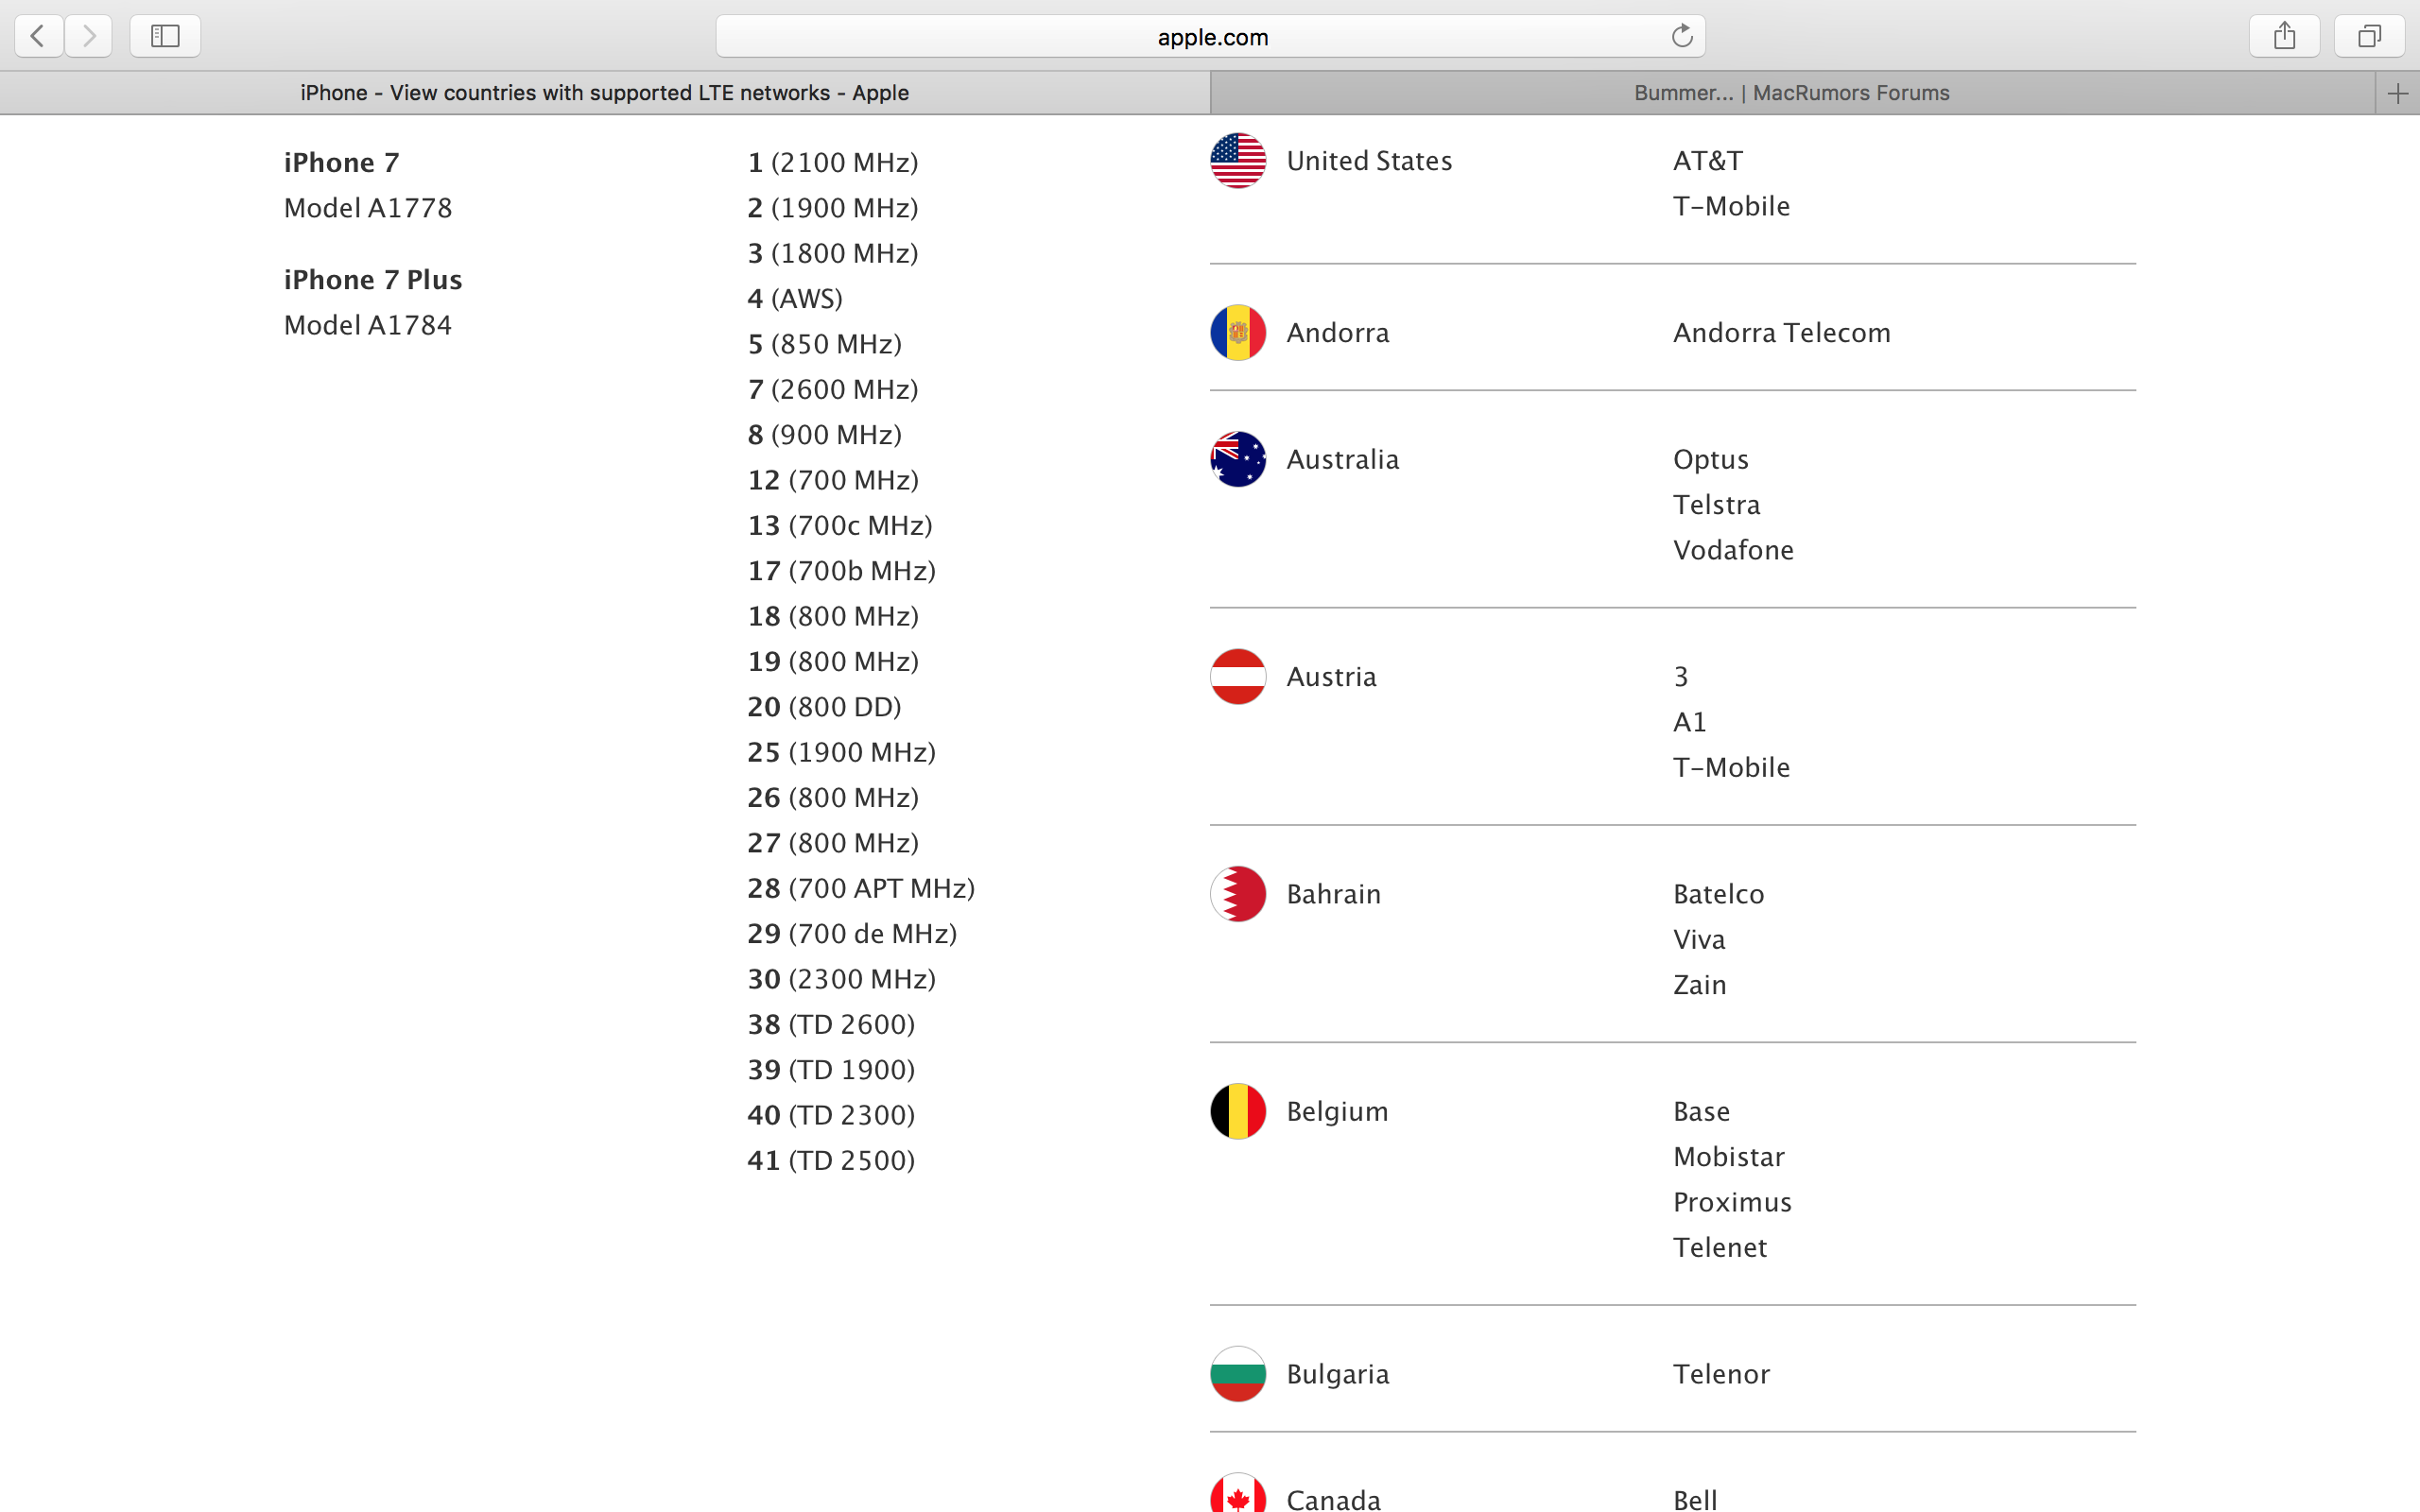
Task: Click carrier 'Telstra'
Action: [x=1716, y=505]
